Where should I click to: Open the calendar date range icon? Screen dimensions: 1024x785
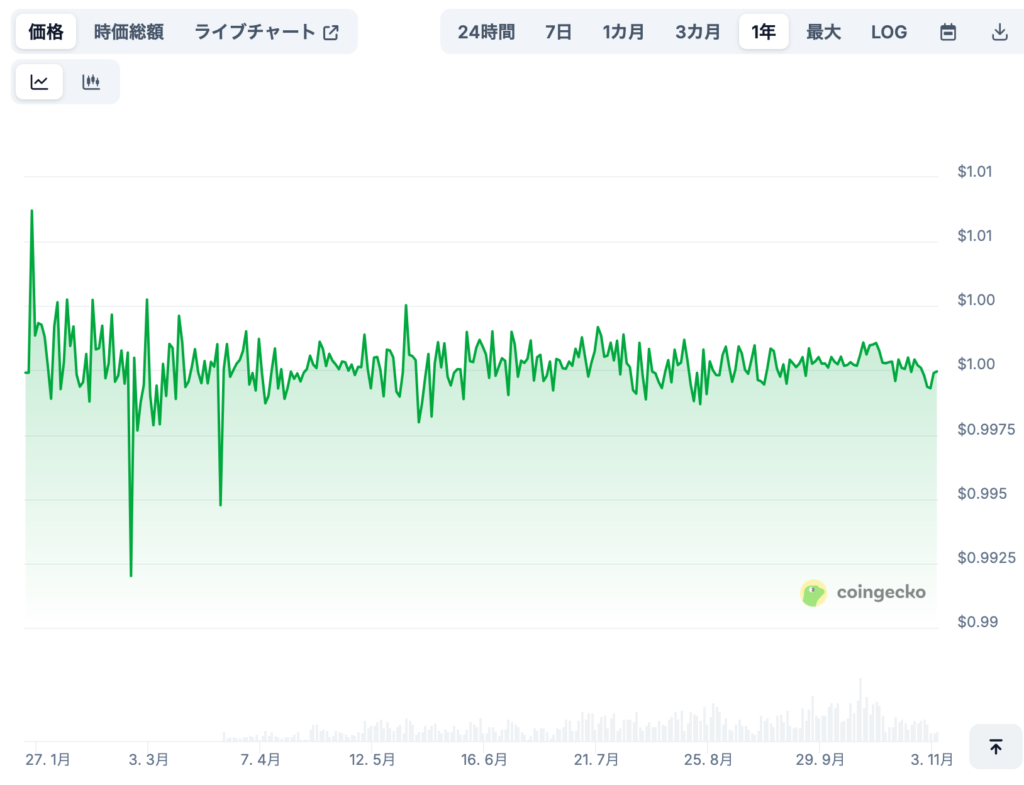[947, 31]
